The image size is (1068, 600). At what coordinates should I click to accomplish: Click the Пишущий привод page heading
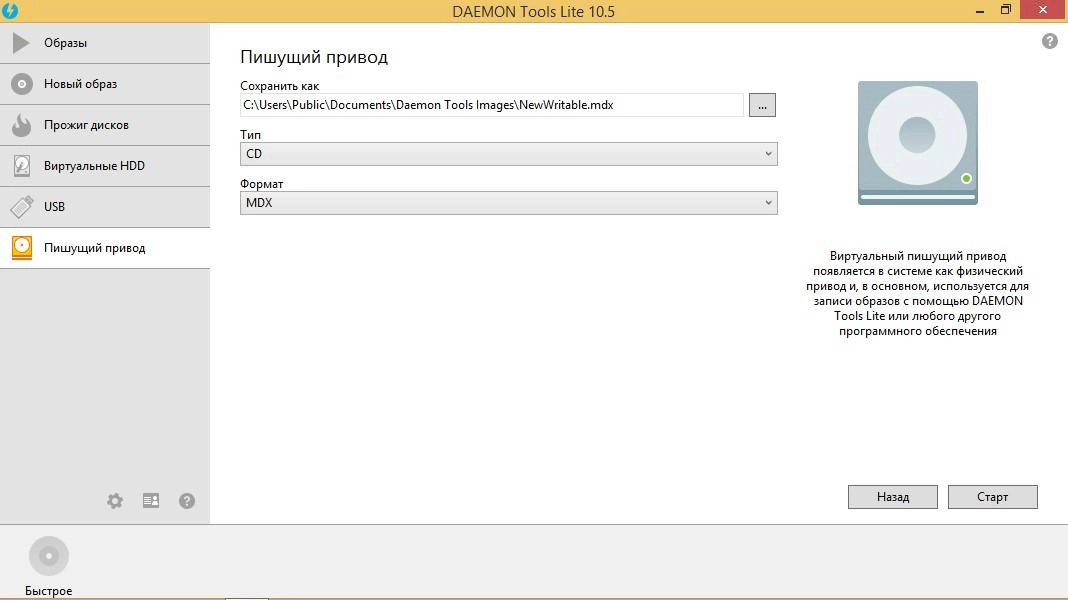(x=314, y=57)
